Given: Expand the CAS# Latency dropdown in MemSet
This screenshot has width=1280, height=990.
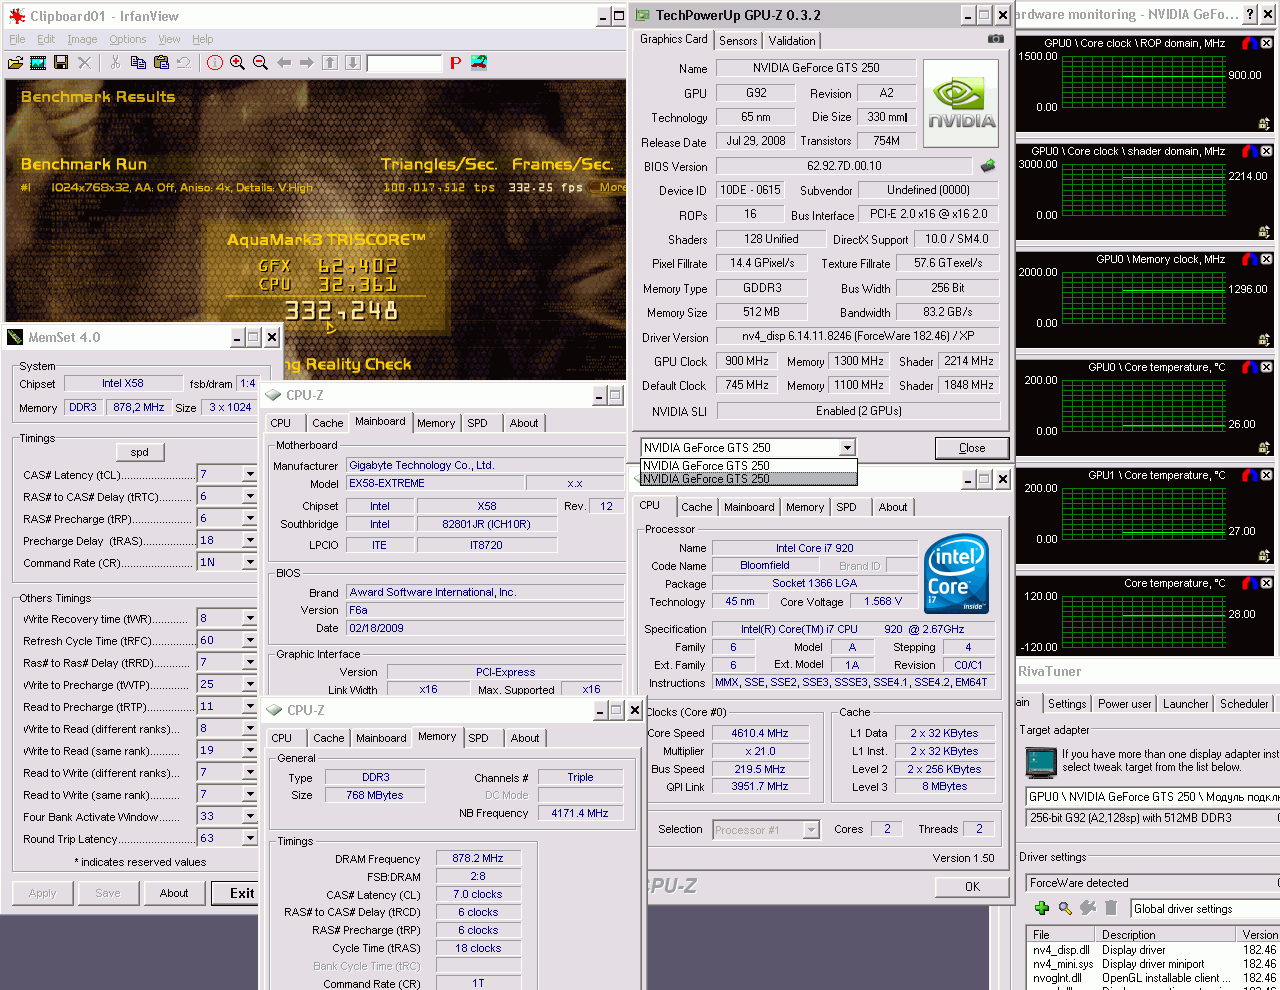Looking at the screenshot, I should 250,474.
